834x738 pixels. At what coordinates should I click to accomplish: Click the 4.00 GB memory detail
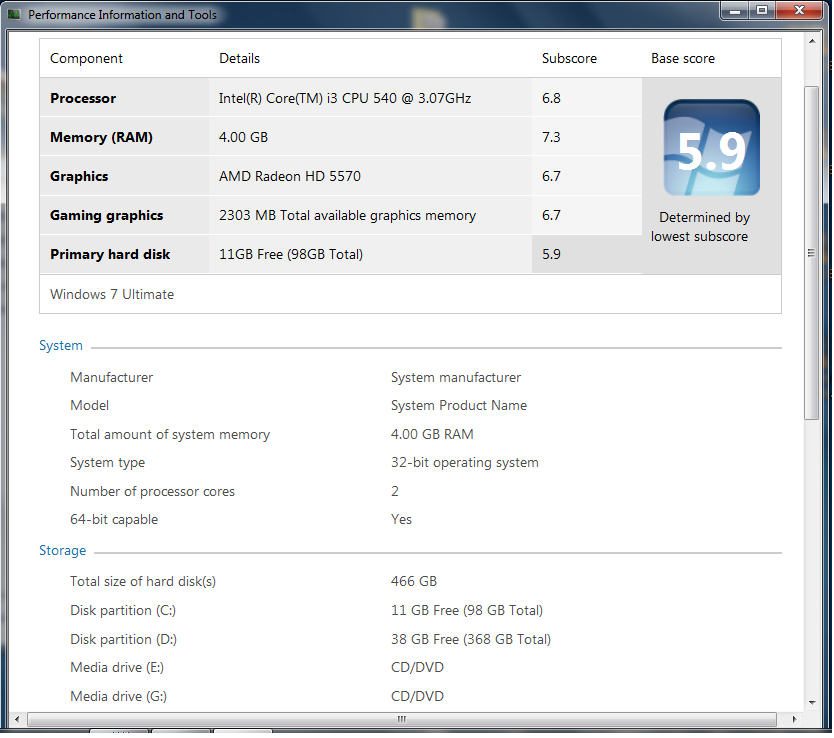point(243,137)
